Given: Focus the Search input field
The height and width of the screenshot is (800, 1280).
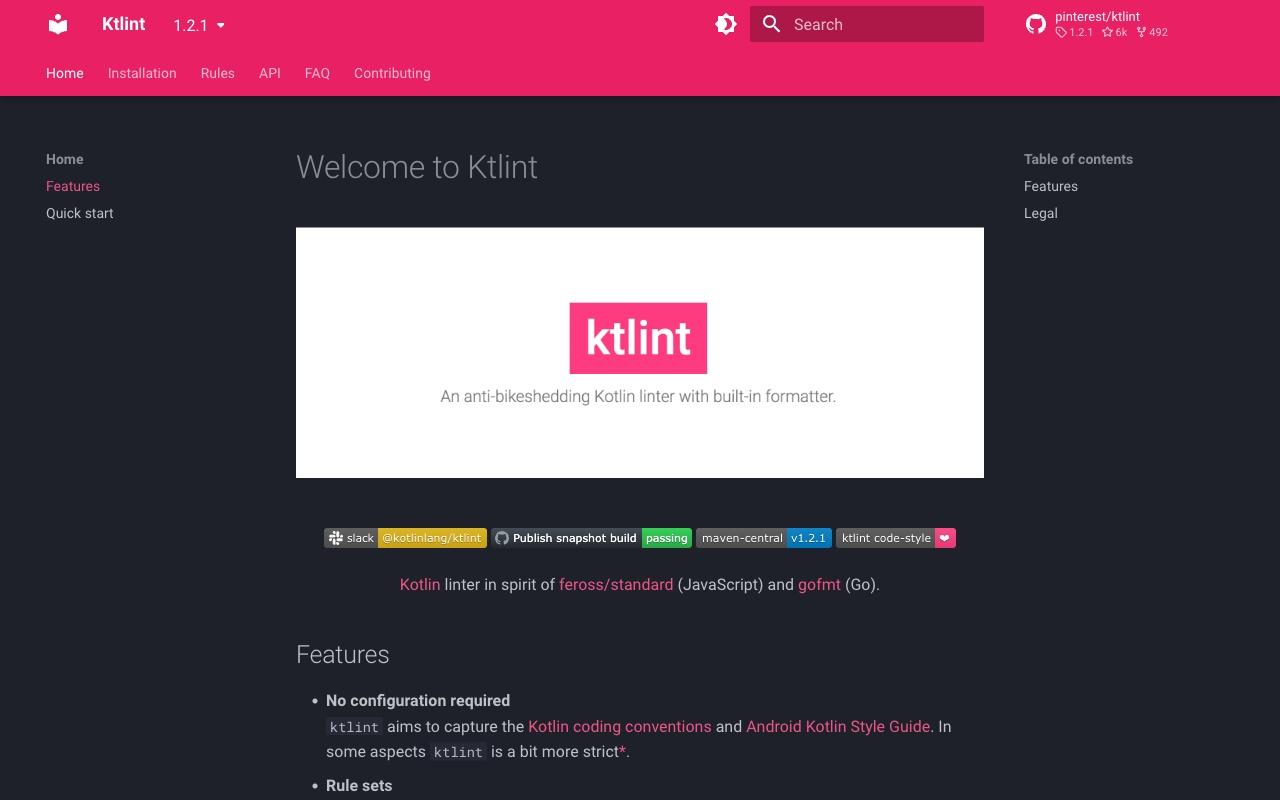Looking at the screenshot, I should [867, 24].
